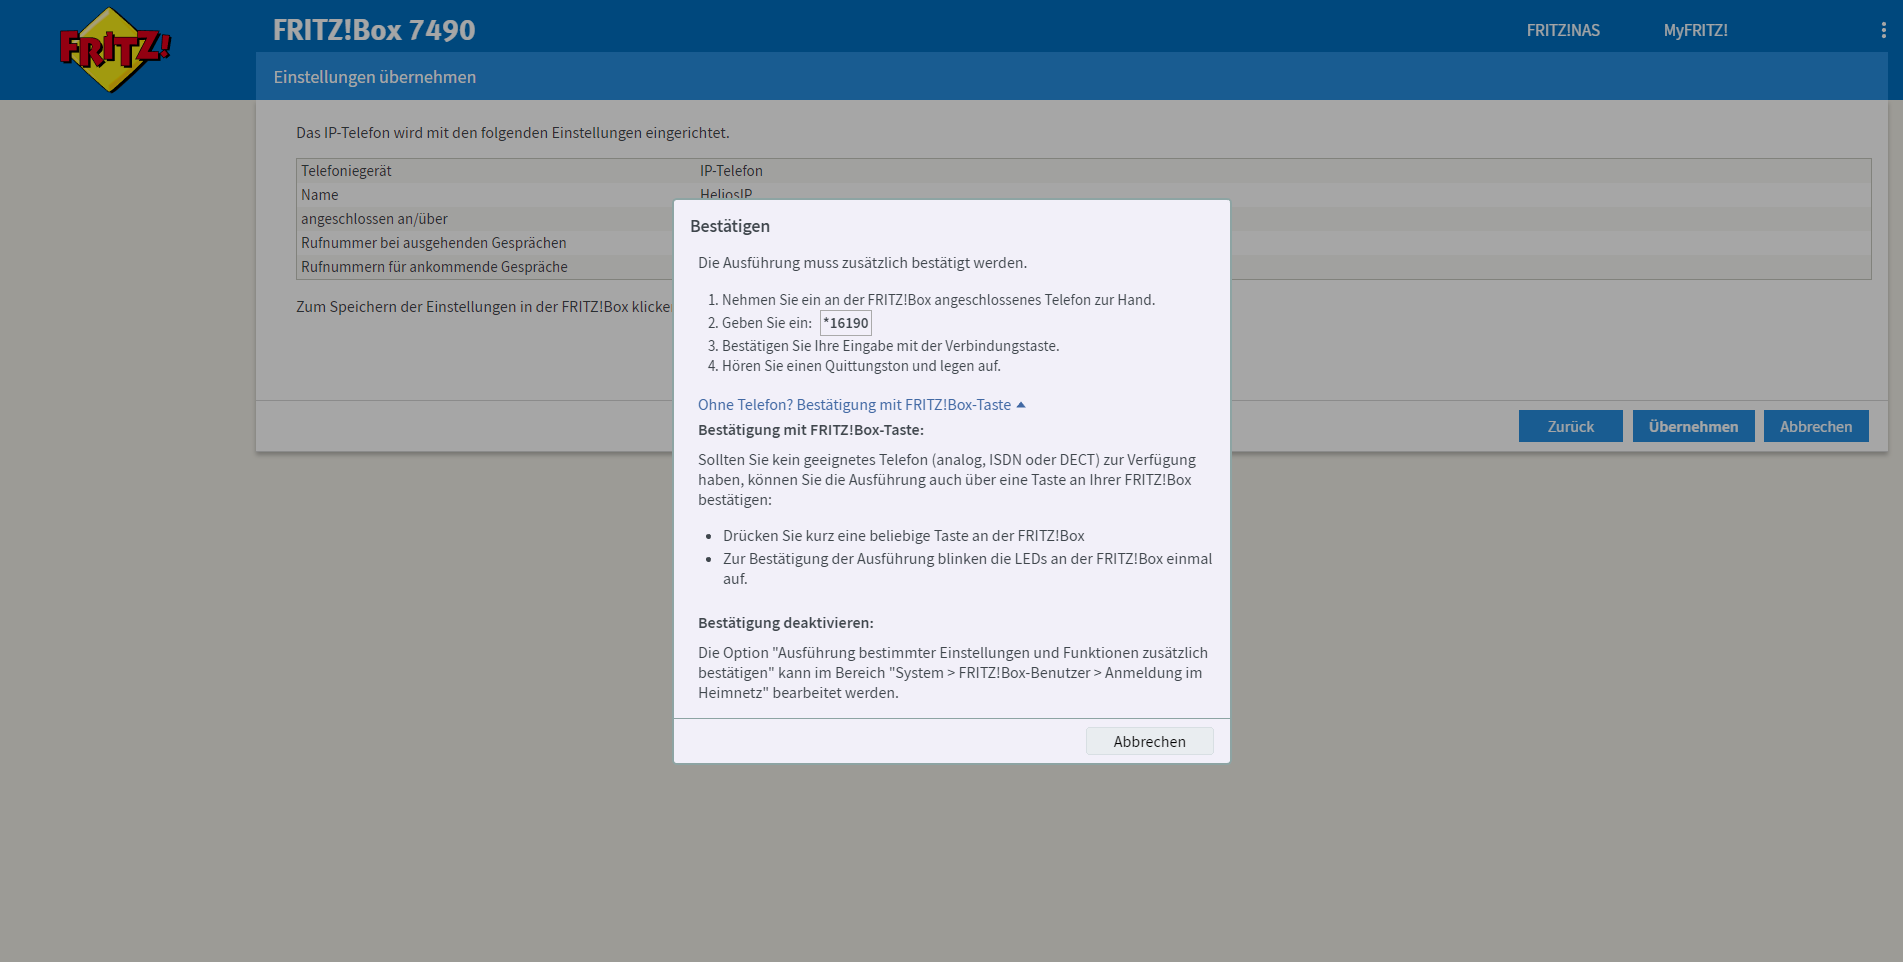Click the 'Einstellungen übernehmen' page heading
The width and height of the screenshot is (1903, 962).
375,77
